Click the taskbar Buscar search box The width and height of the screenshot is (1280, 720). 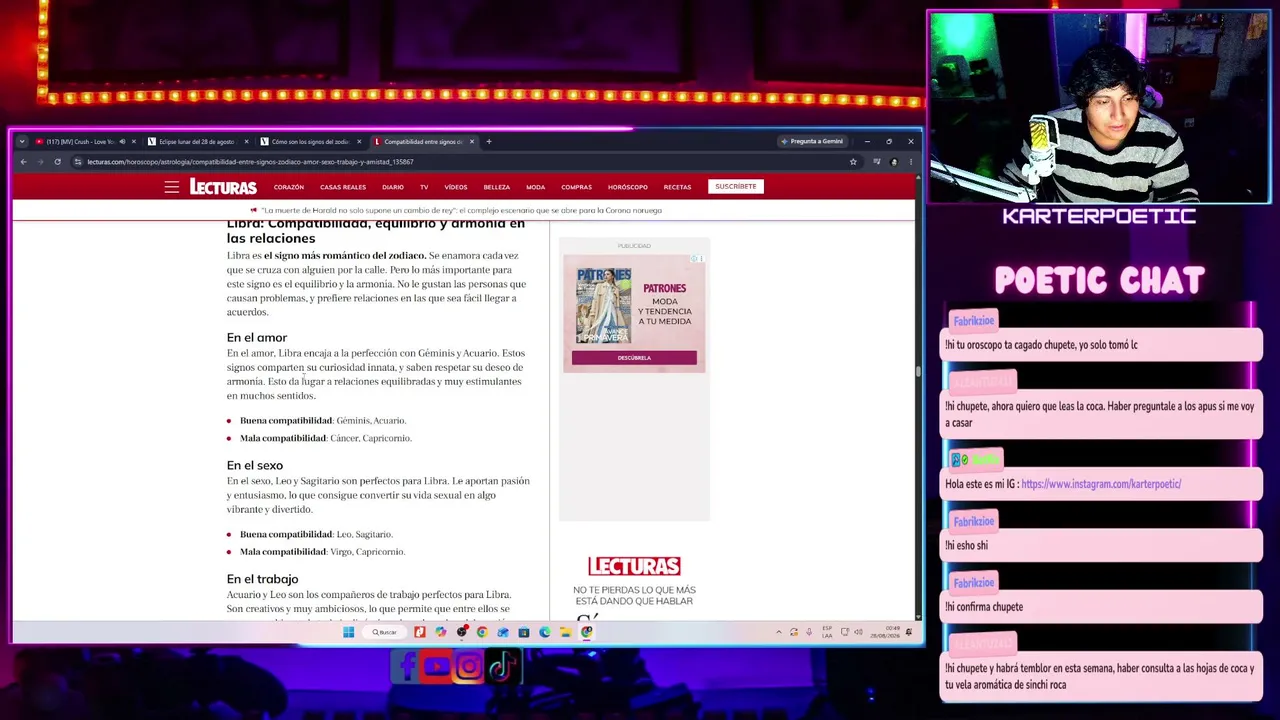tap(385, 632)
